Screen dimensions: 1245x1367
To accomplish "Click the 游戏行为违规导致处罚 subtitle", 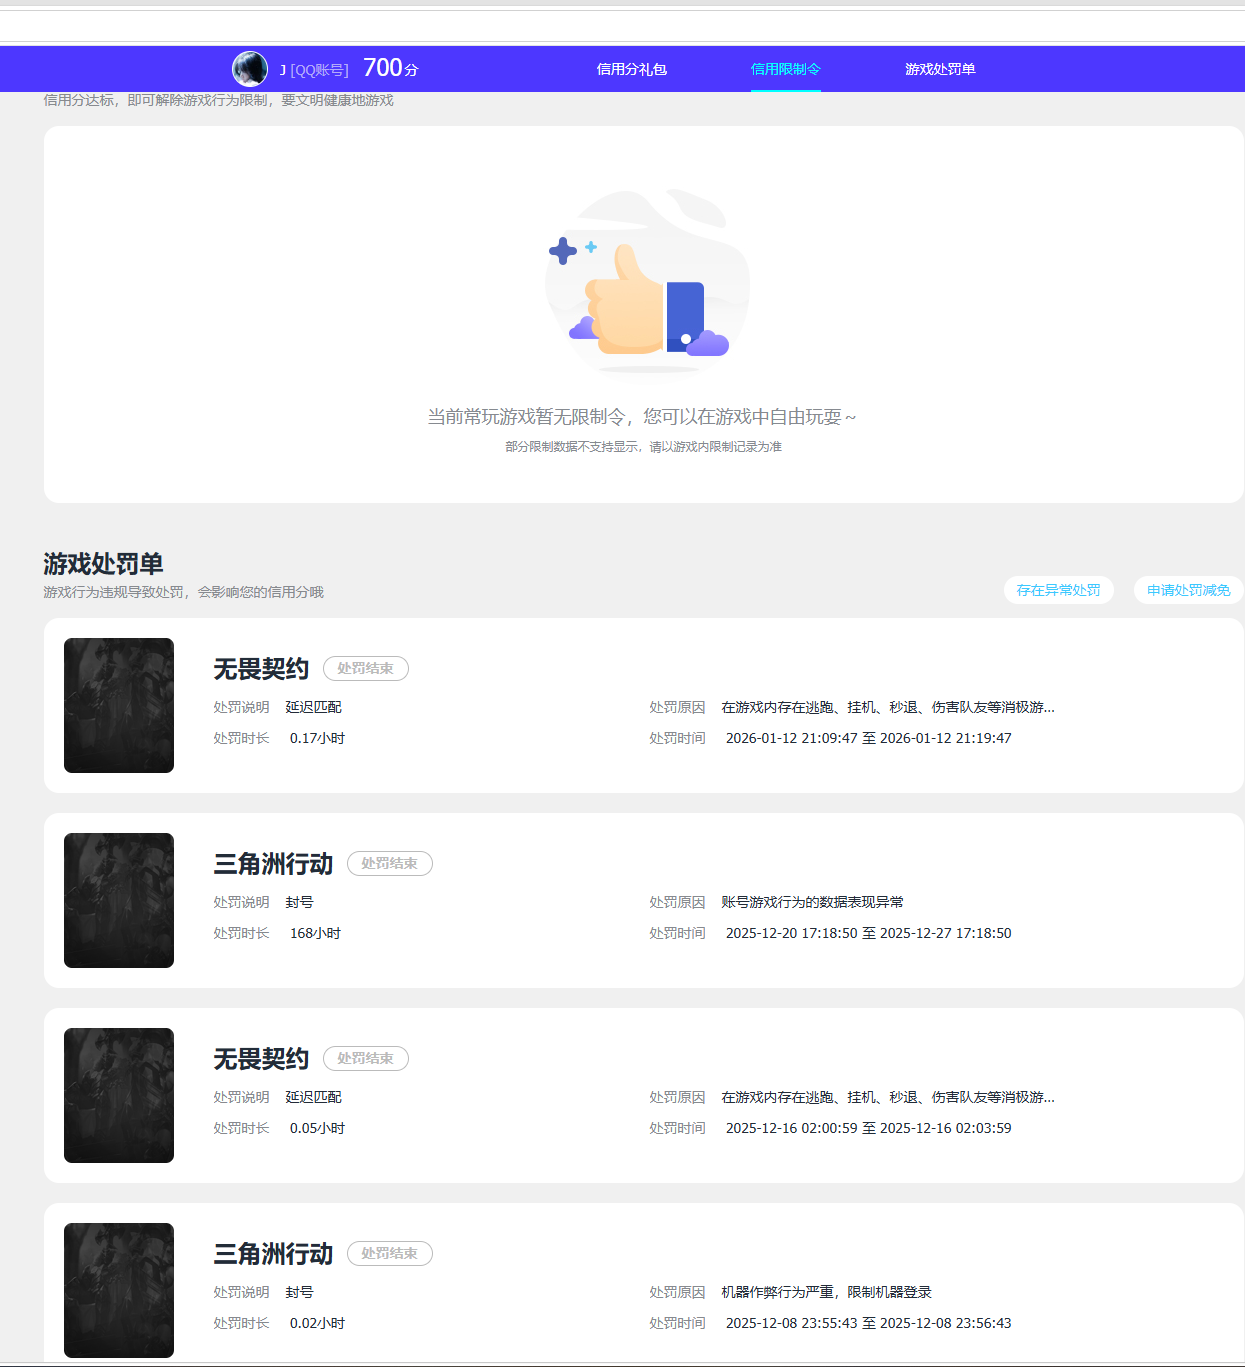I will (x=183, y=592).
